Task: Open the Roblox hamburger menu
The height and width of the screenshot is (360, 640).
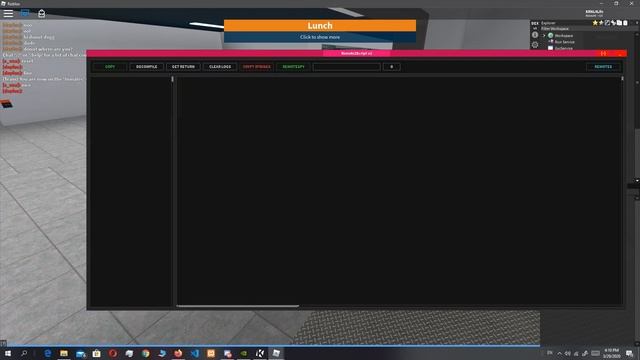Action: pos(8,13)
